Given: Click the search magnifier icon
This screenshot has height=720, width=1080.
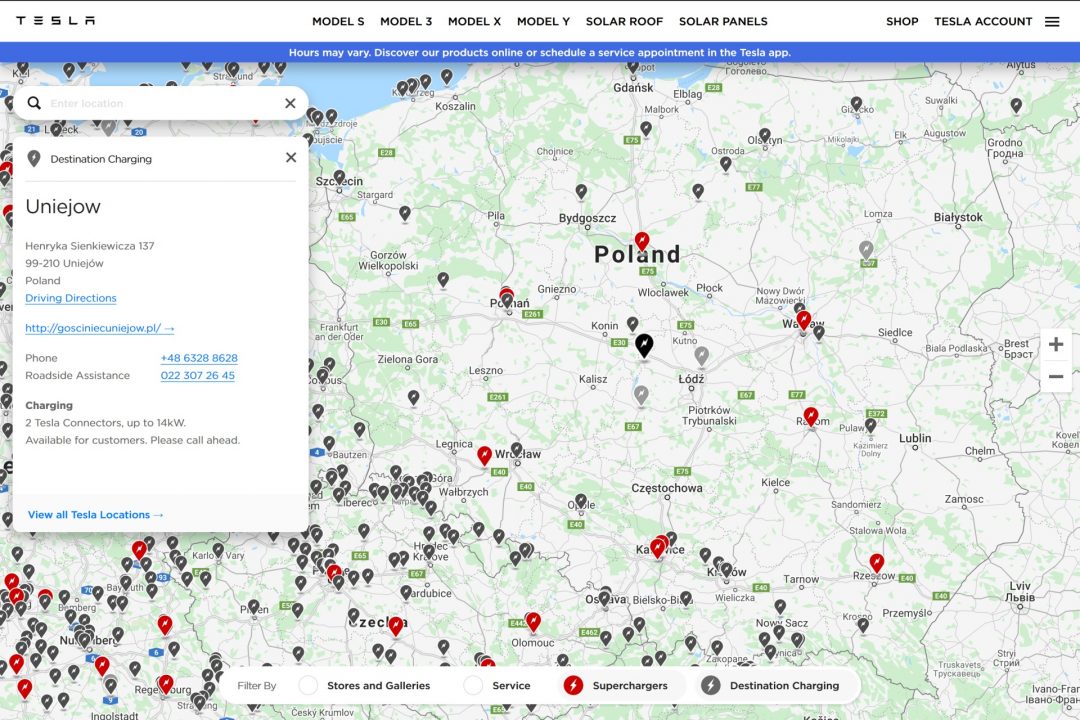Looking at the screenshot, I should coord(34,103).
